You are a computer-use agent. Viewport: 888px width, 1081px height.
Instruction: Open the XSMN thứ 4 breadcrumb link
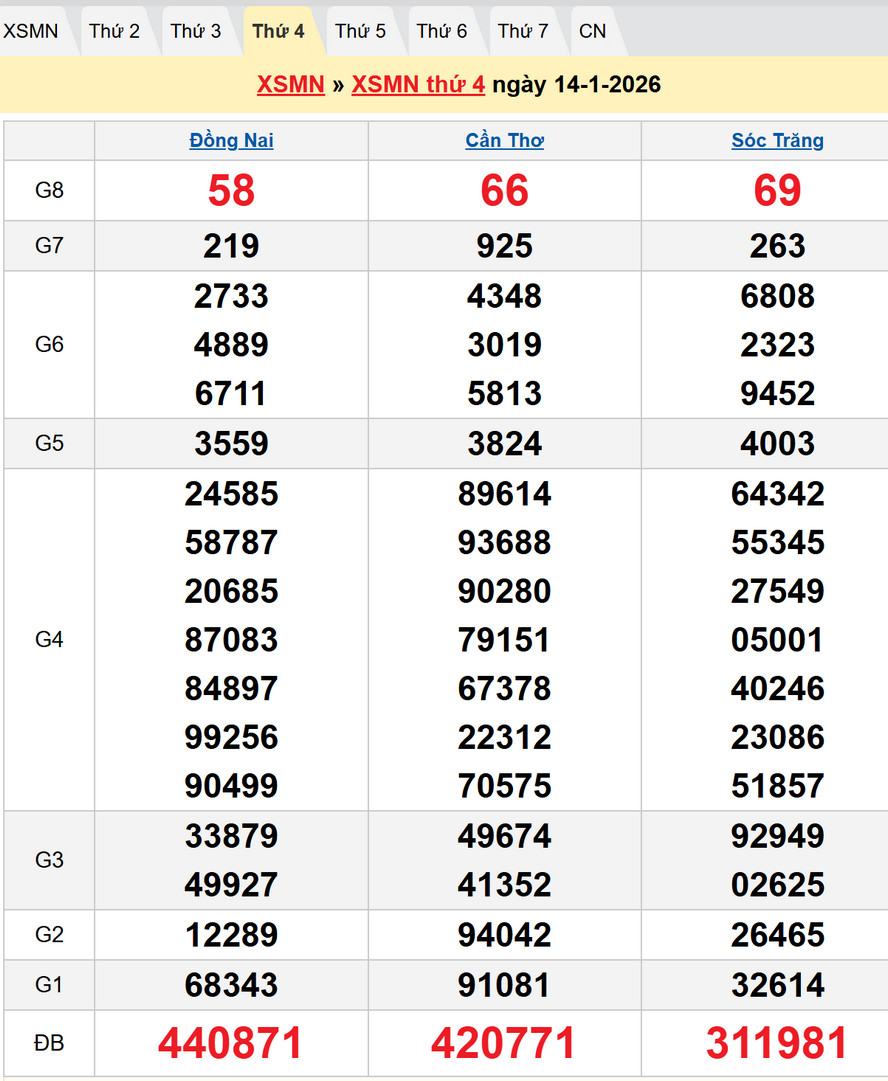point(418,84)
